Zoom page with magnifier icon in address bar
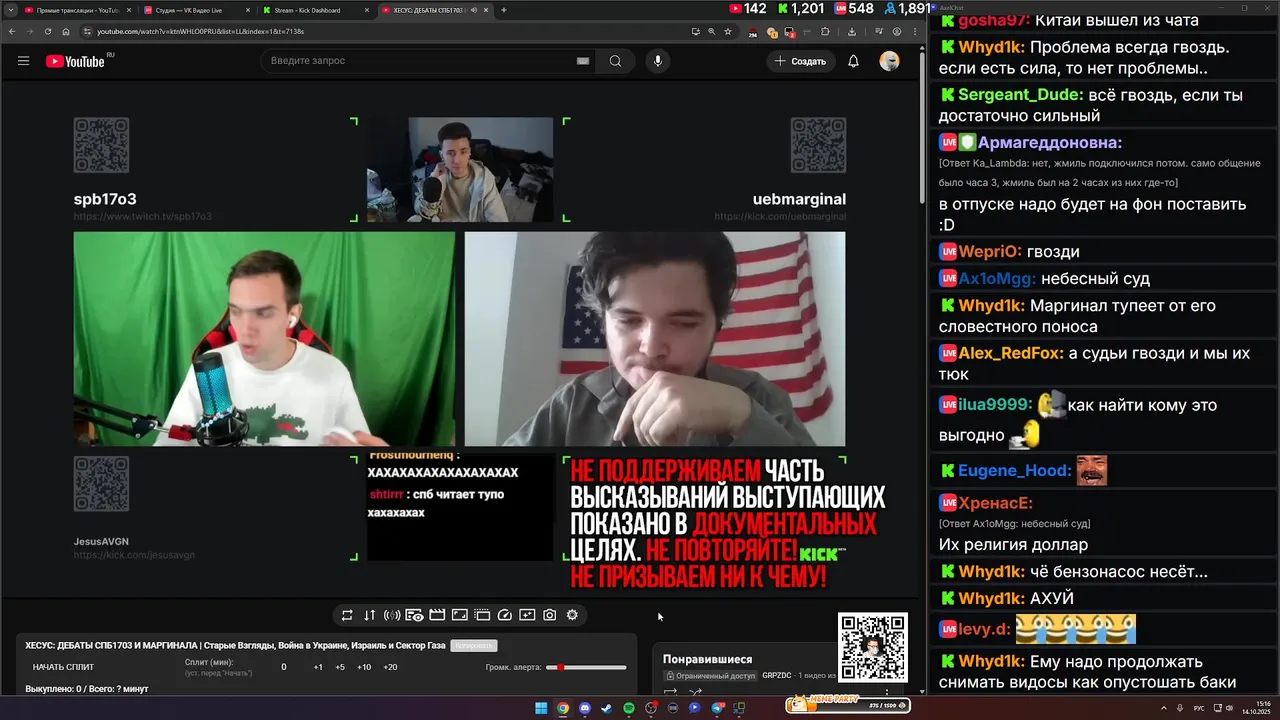 pos(711,31)
